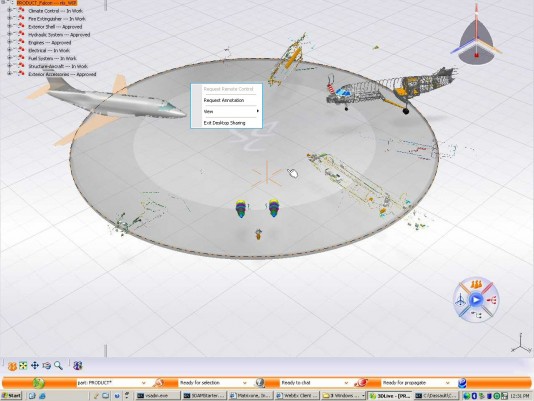Click the black branch quadrant at compass bottom

coord(476,315)
